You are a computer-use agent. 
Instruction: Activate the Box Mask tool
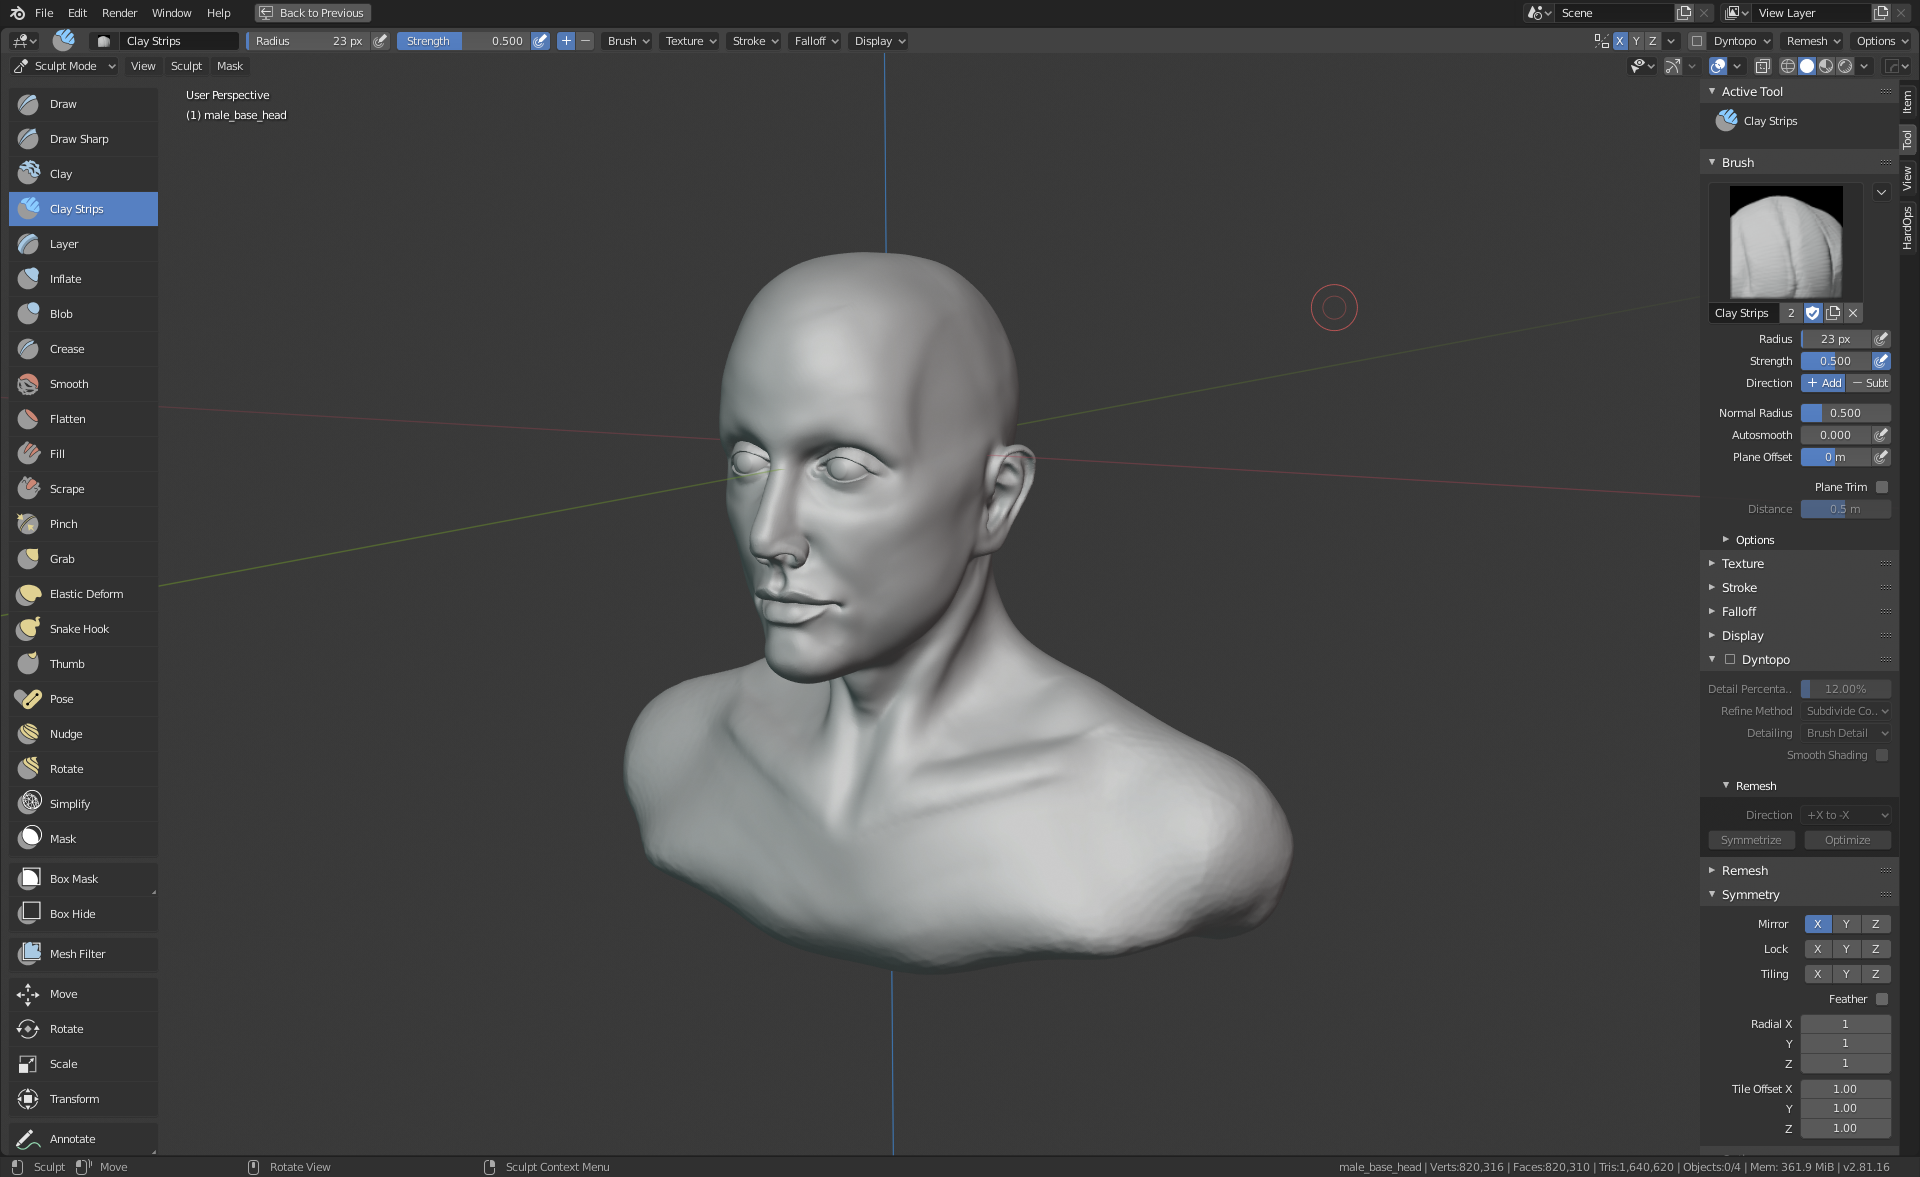(74, 879)
